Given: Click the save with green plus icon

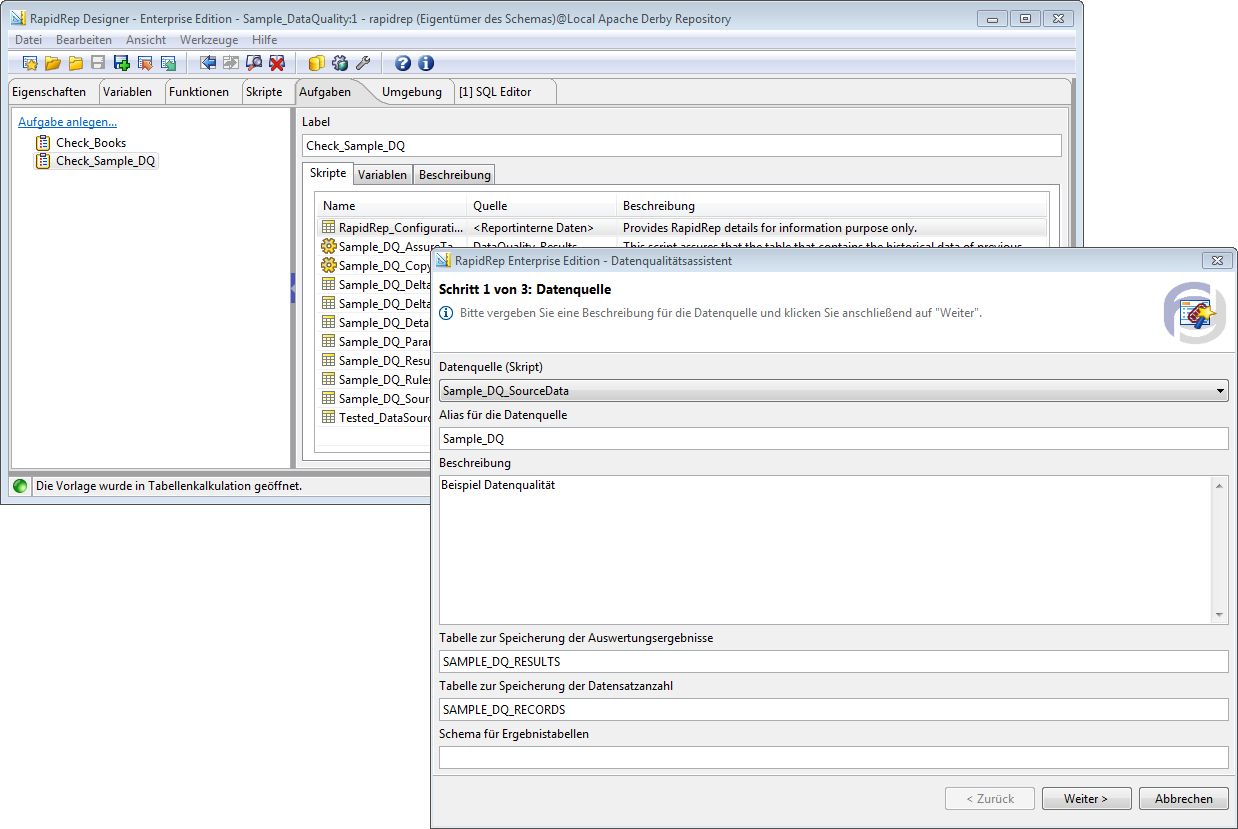Looking at the screenshot, I should (122, 63).
